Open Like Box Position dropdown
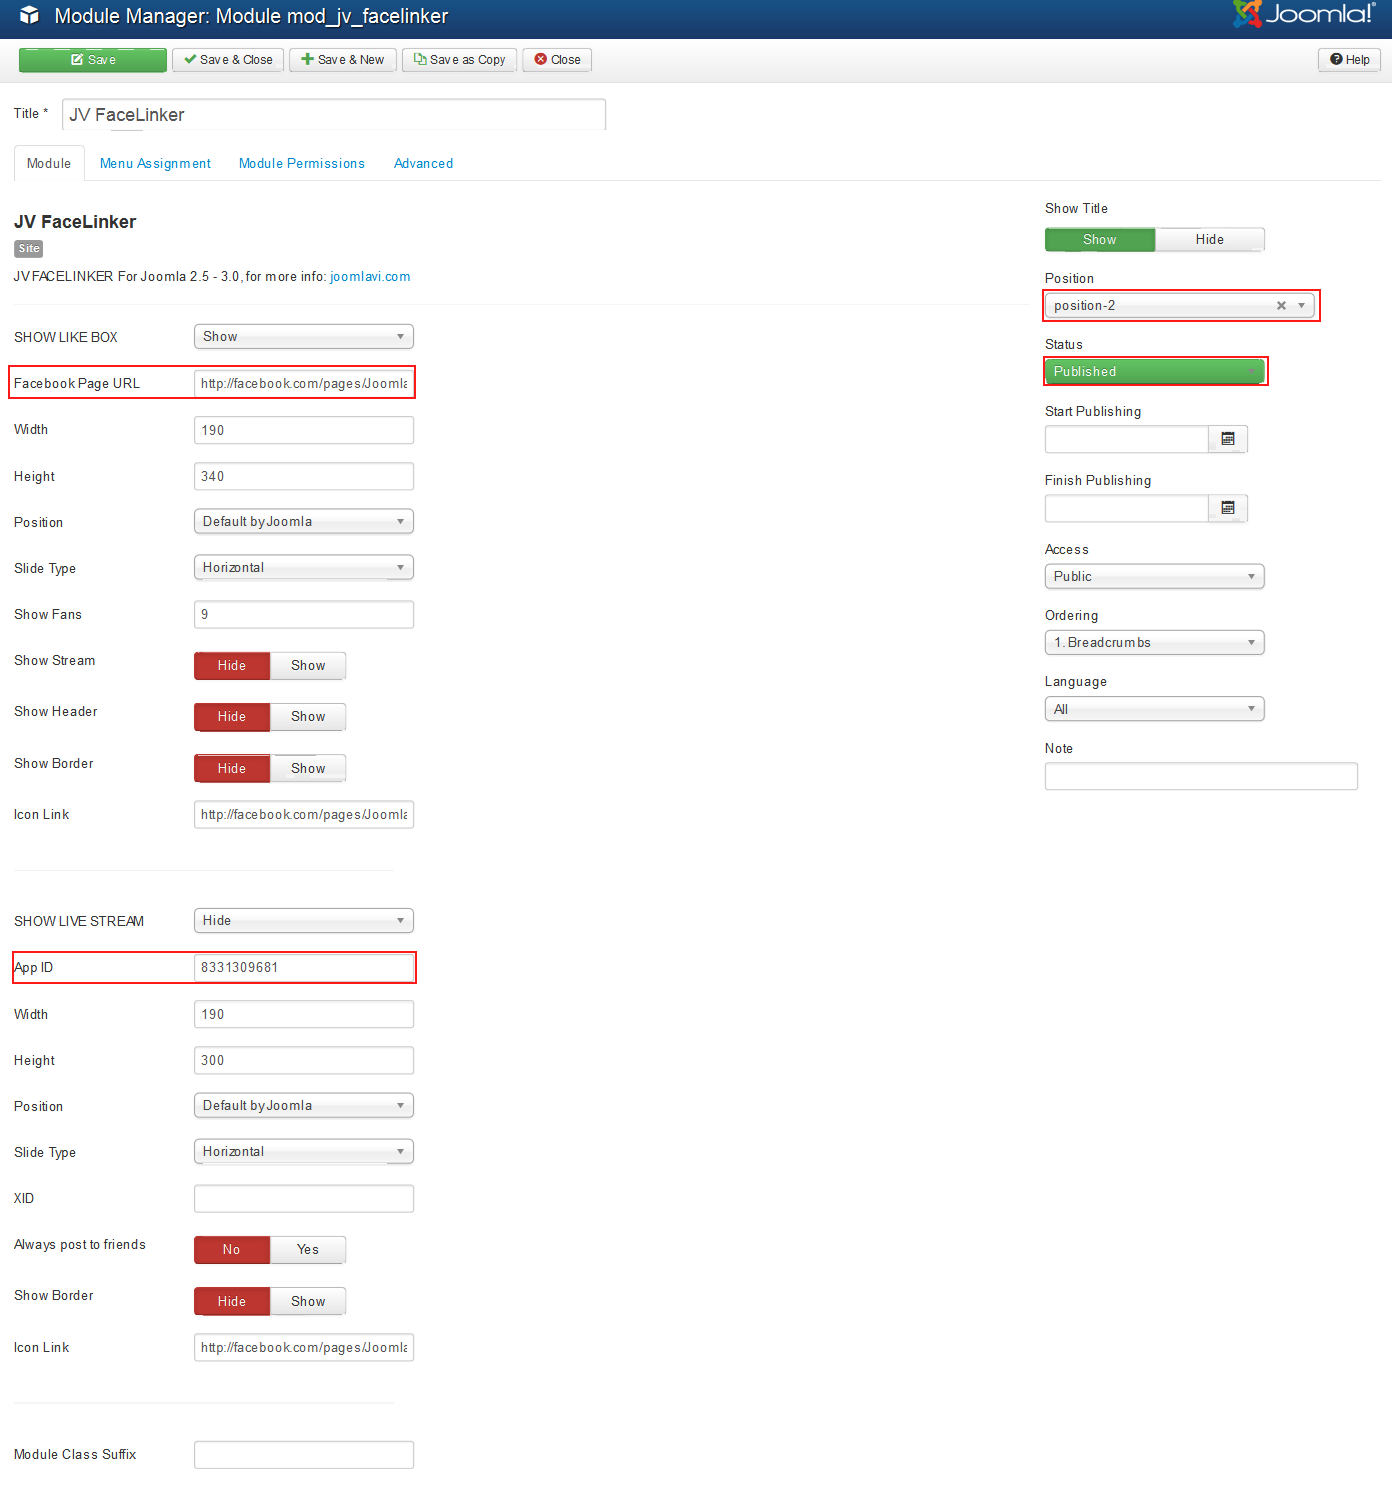 click(x=304, y=522)
